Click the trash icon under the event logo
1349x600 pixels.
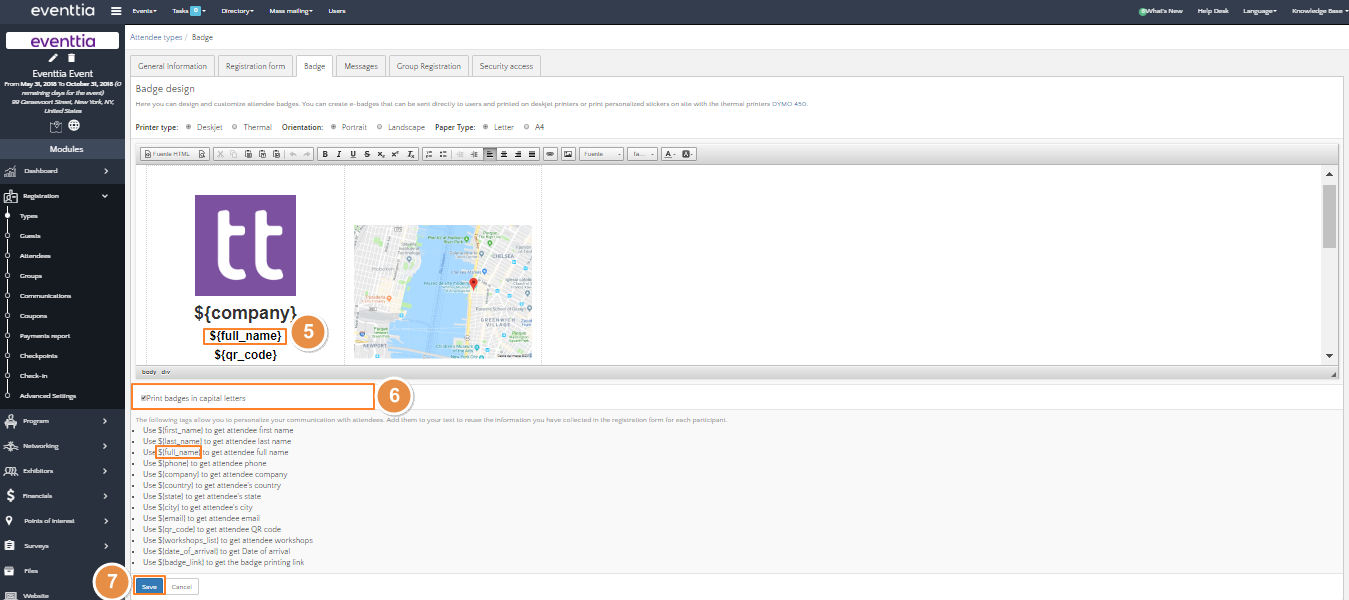(x=71, y=58)
